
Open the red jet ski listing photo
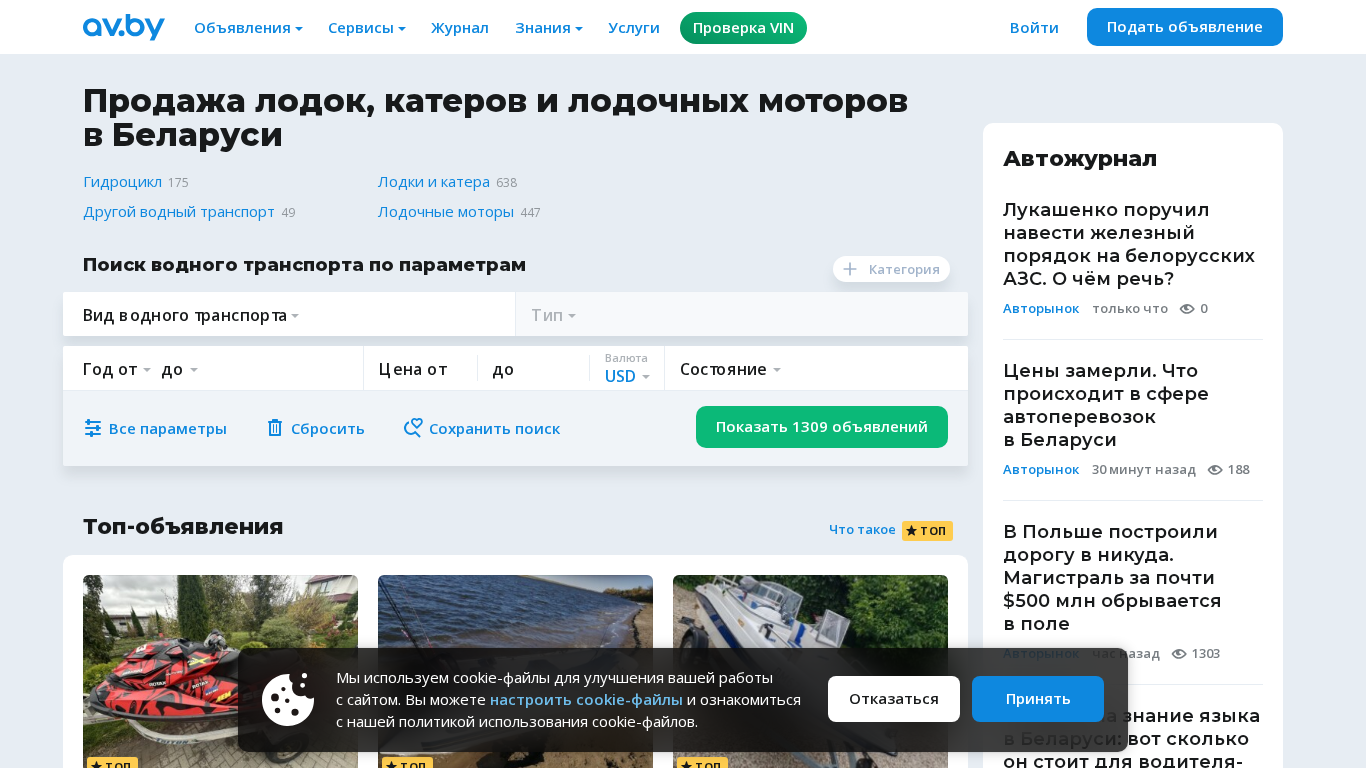(x=220, y=671)
